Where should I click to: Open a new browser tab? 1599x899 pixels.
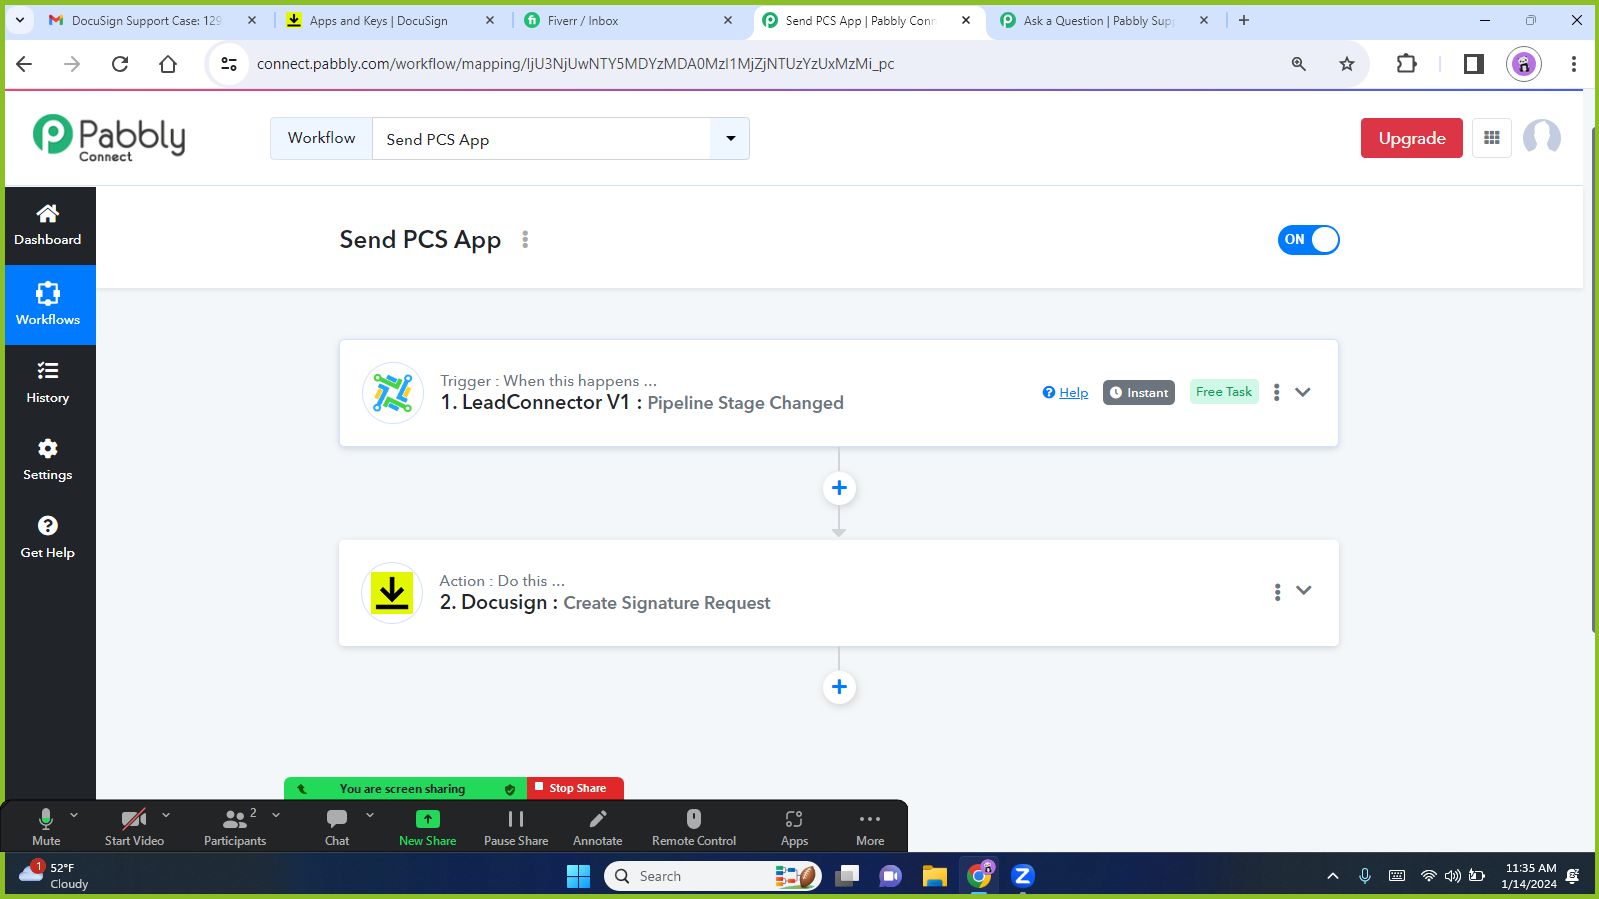[1244, 20]
